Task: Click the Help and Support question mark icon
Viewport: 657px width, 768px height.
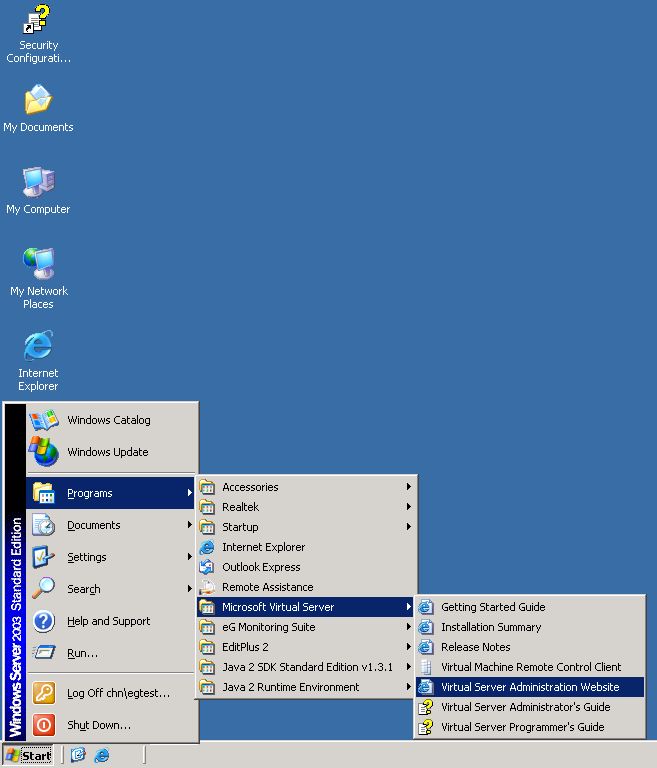Action: coord(44,621)
